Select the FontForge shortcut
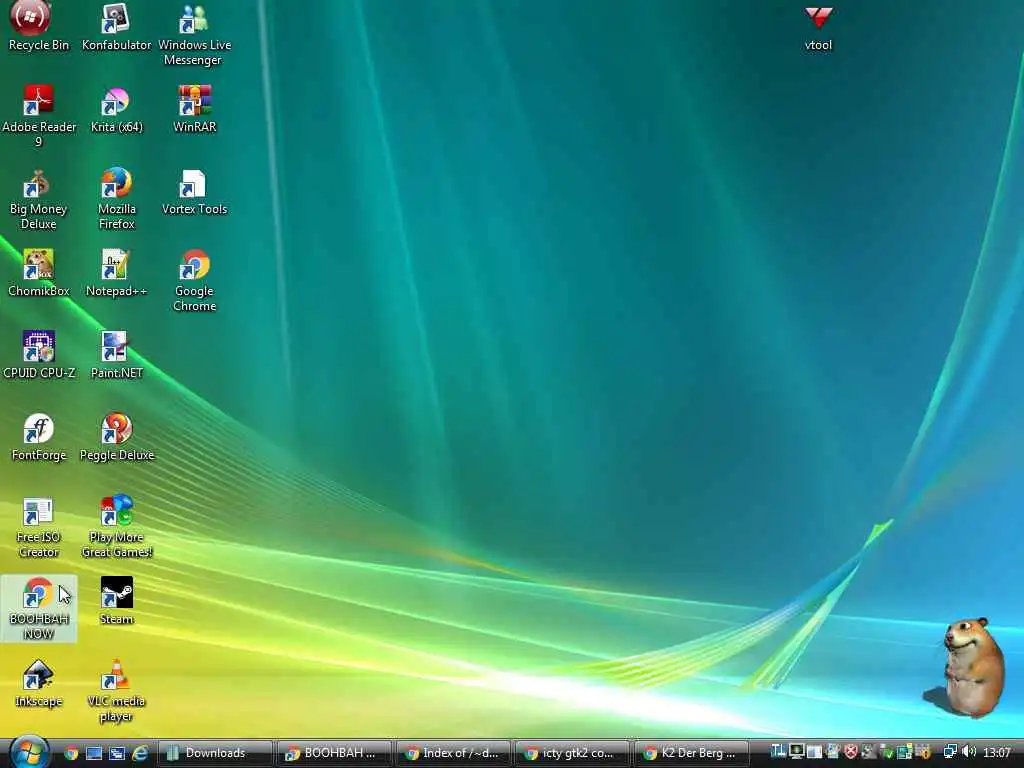Screen dimensions: 1024x768 [x=38, y=438]
